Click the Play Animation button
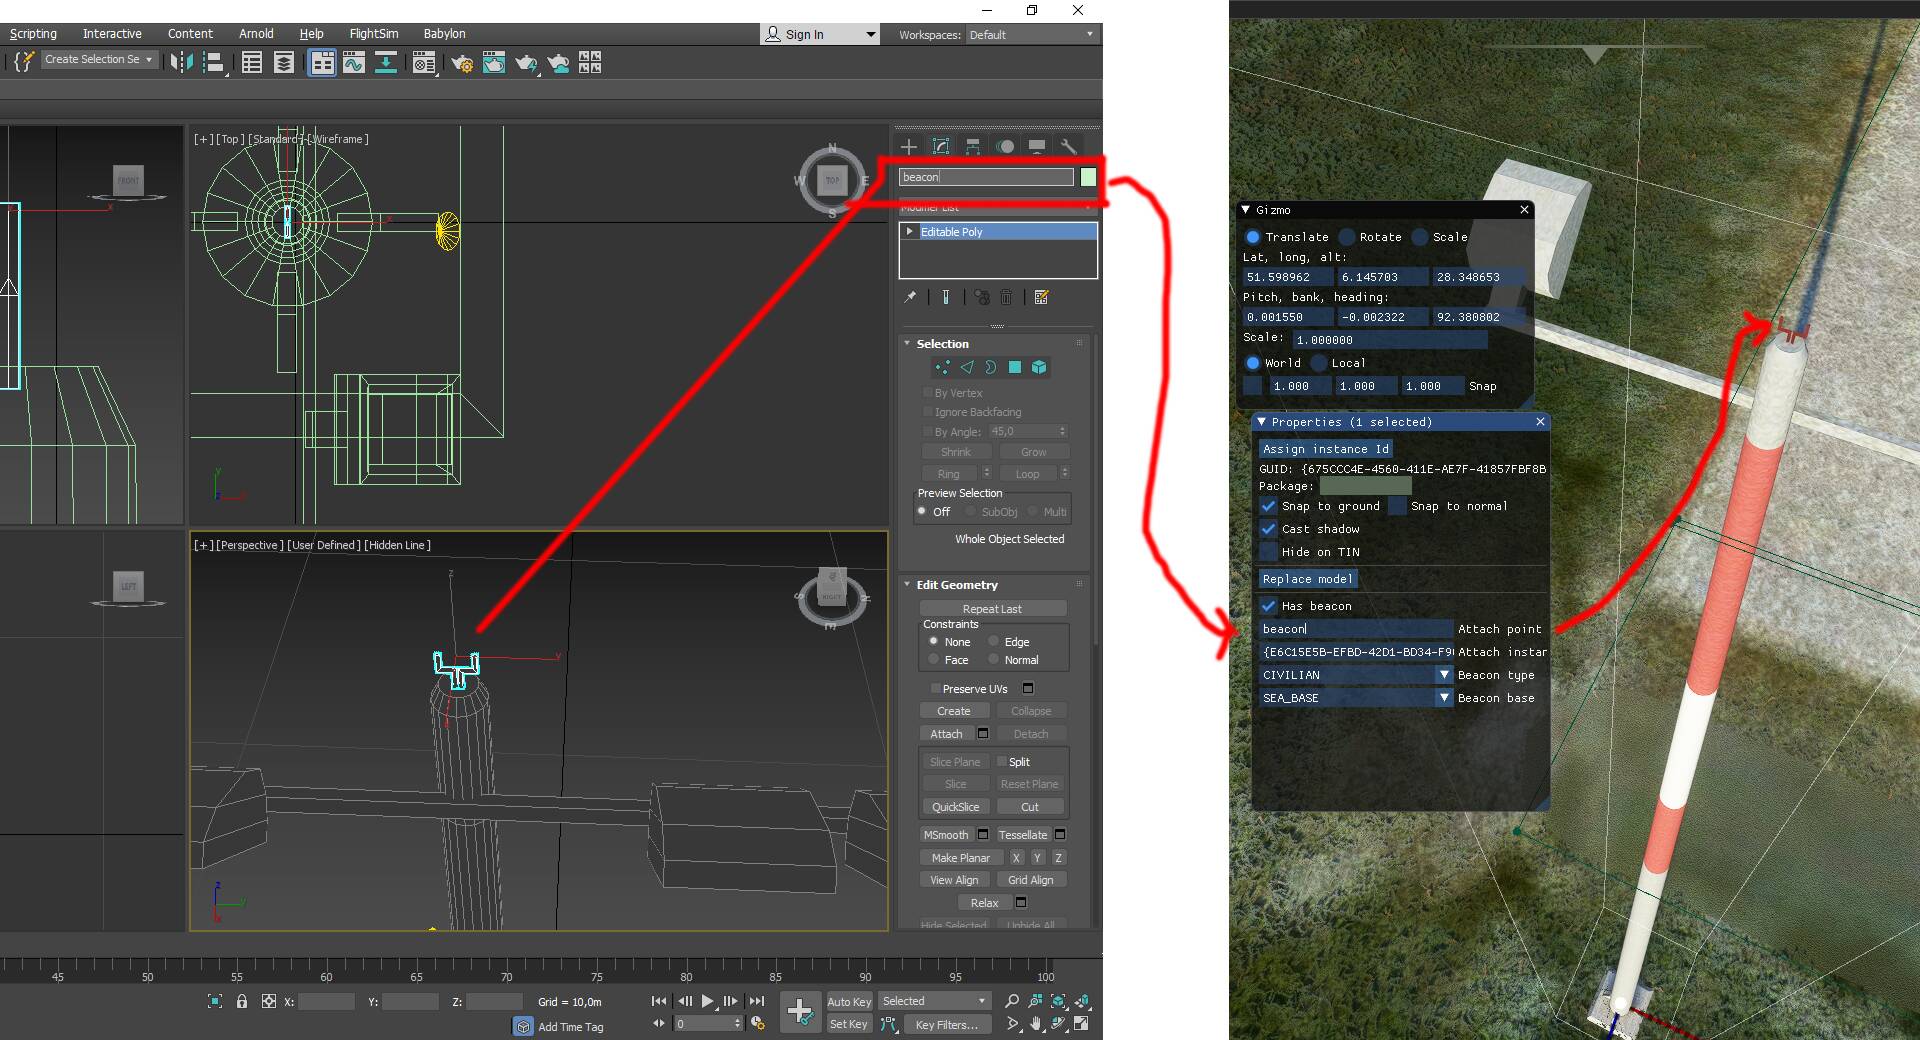Viewport: 1920px width, 1040px height. [708, 1001]
